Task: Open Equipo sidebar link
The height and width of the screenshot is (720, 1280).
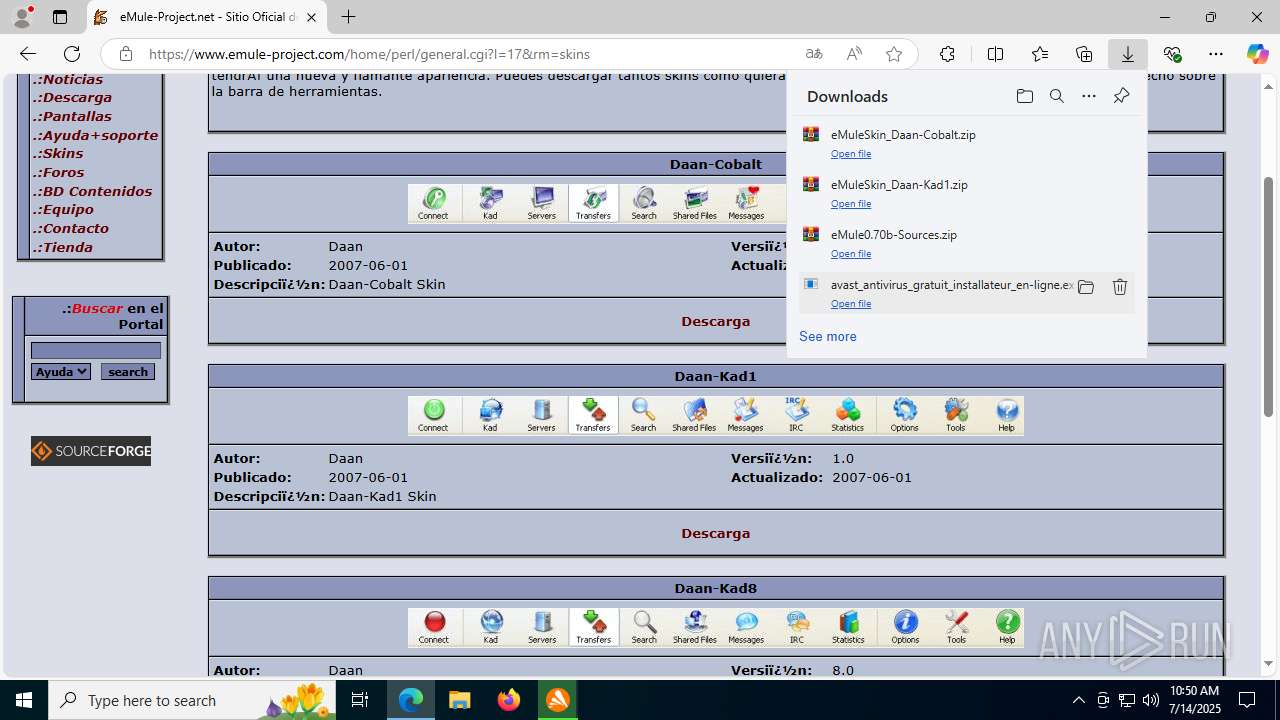Action: coord(64,209)
